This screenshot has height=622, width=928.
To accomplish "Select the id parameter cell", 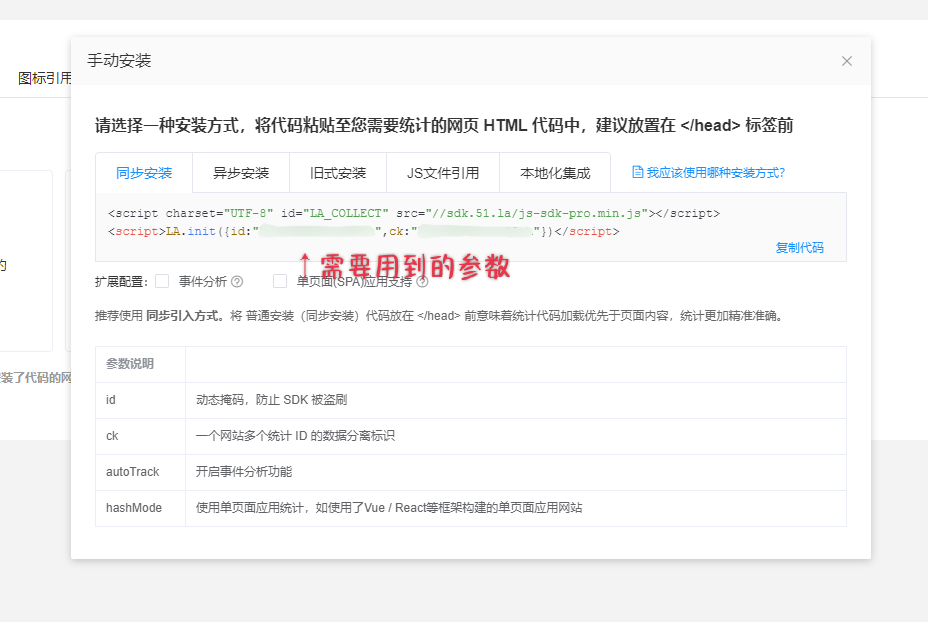I will point(140,400).
